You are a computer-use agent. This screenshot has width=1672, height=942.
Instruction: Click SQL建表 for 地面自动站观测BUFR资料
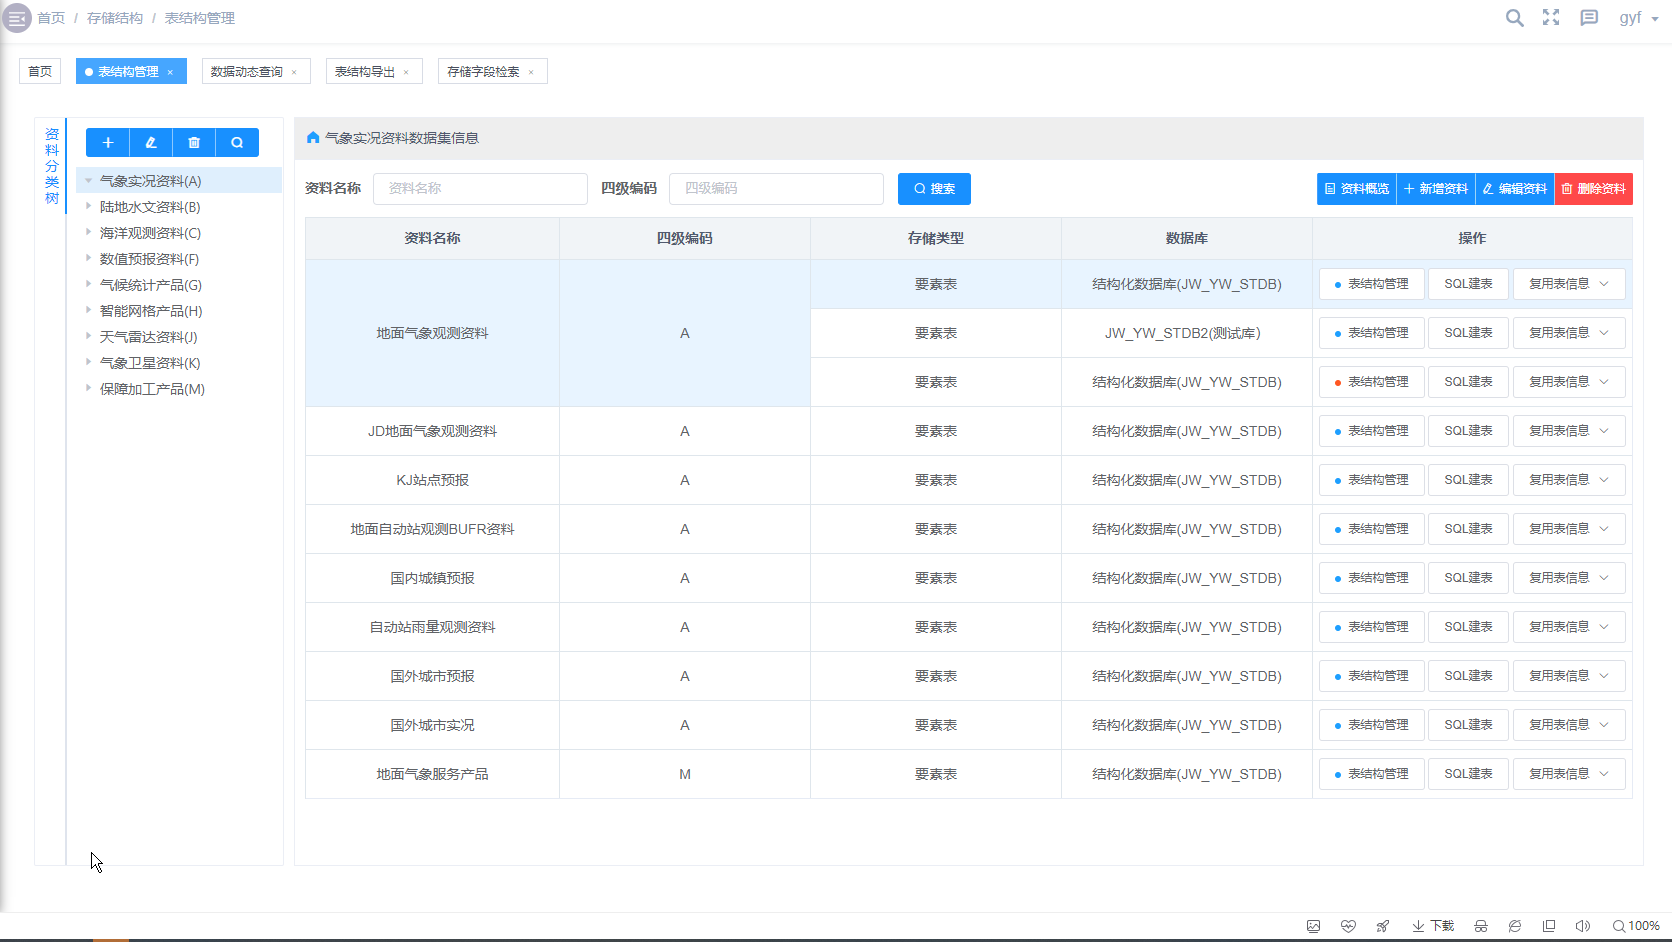pos(1468,529)
